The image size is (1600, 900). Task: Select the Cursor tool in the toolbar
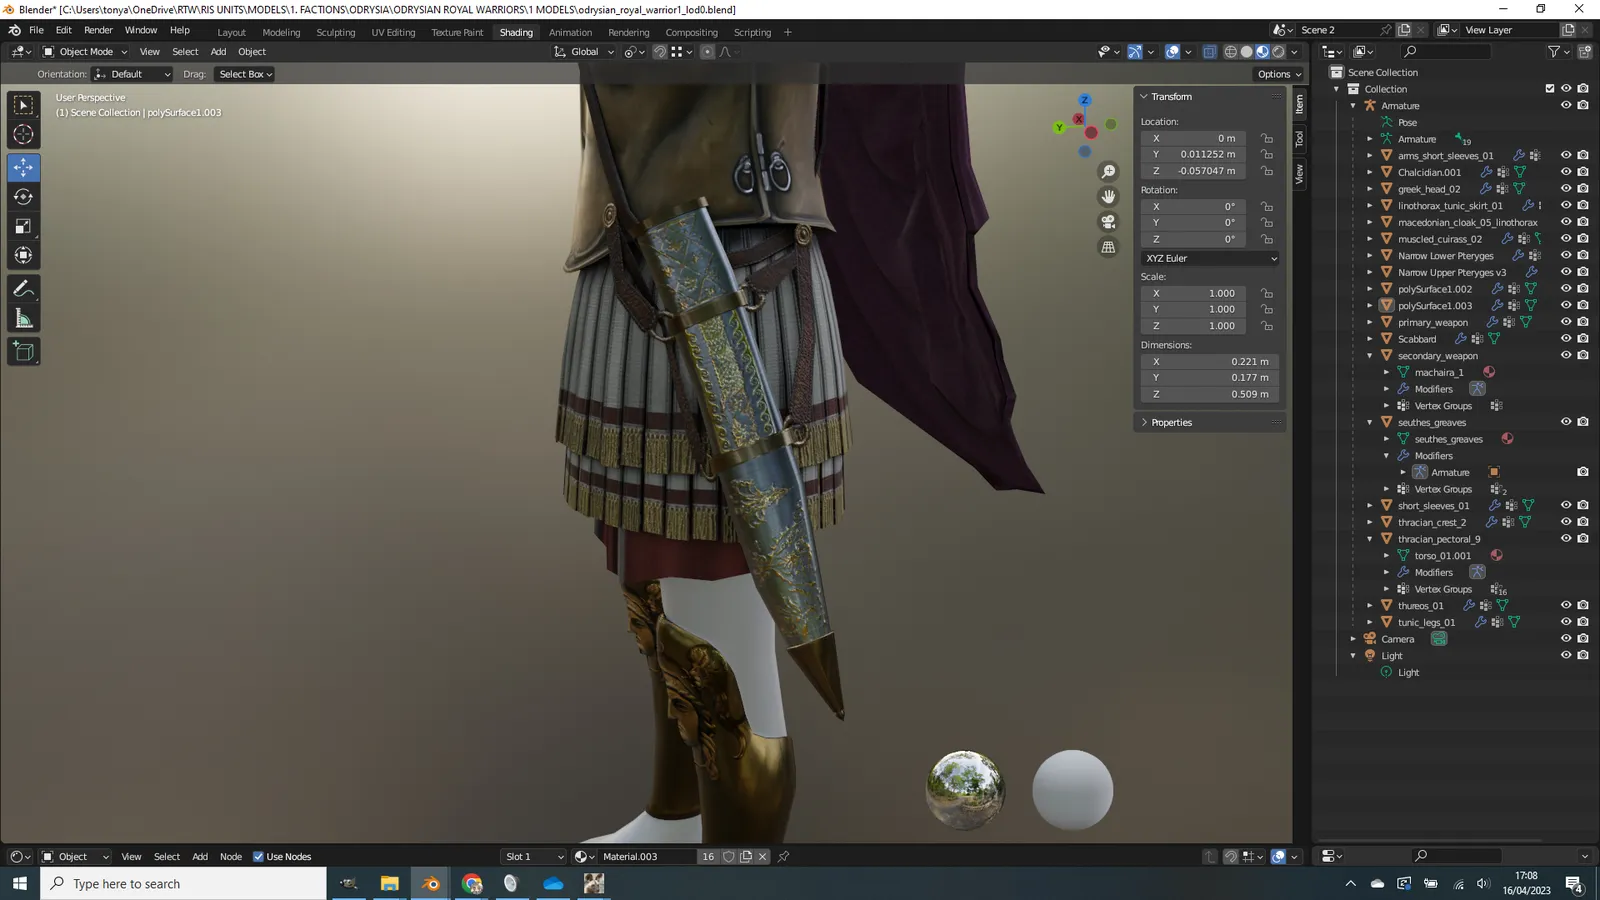click(23, 135)
